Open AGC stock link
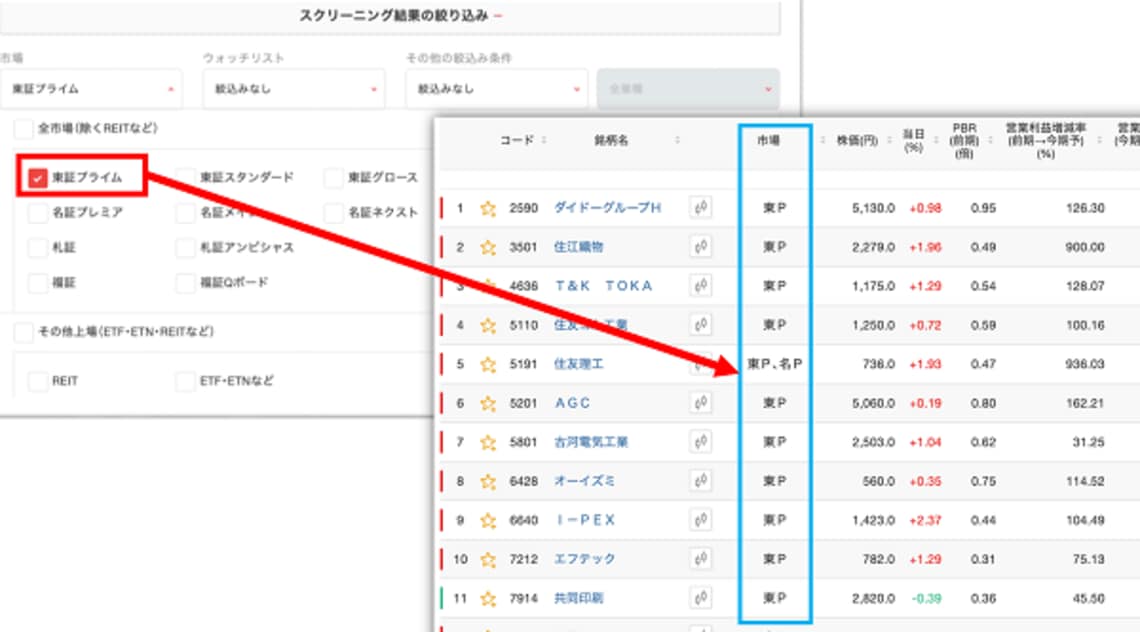 pos(572,403)
